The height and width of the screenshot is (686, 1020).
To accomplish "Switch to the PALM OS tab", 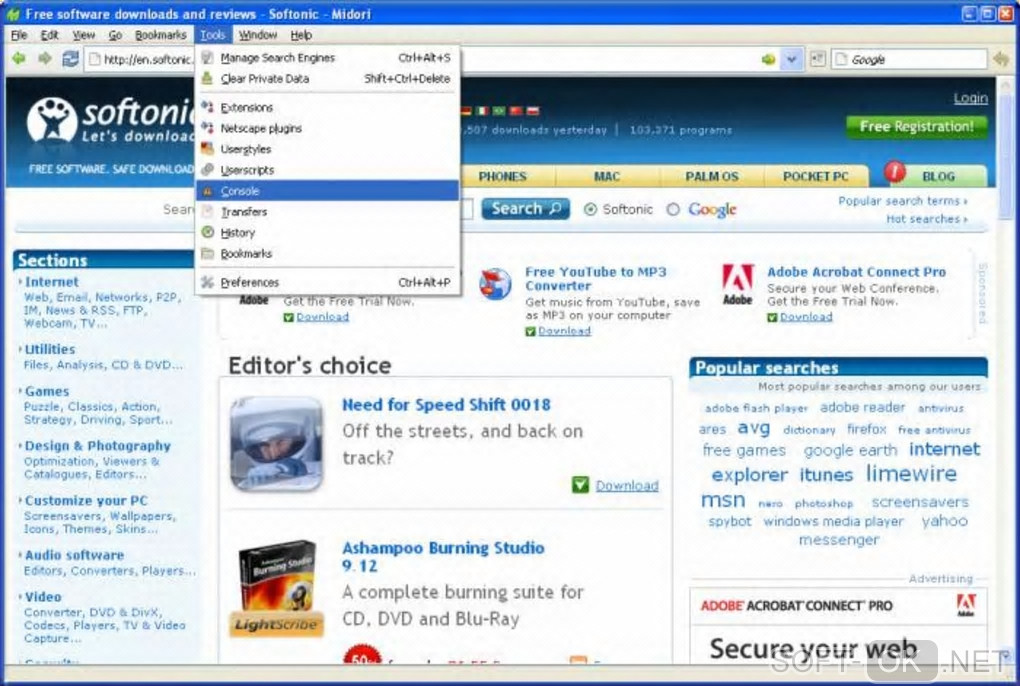I will (x=712, y=176).
